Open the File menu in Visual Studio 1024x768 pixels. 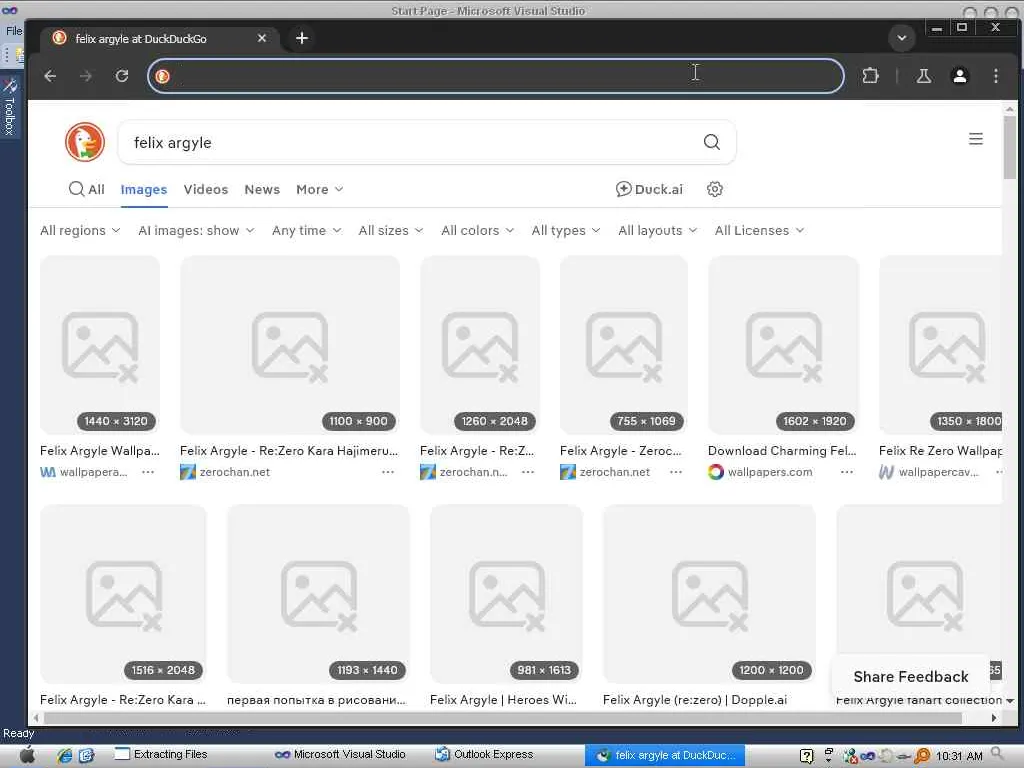14,31
